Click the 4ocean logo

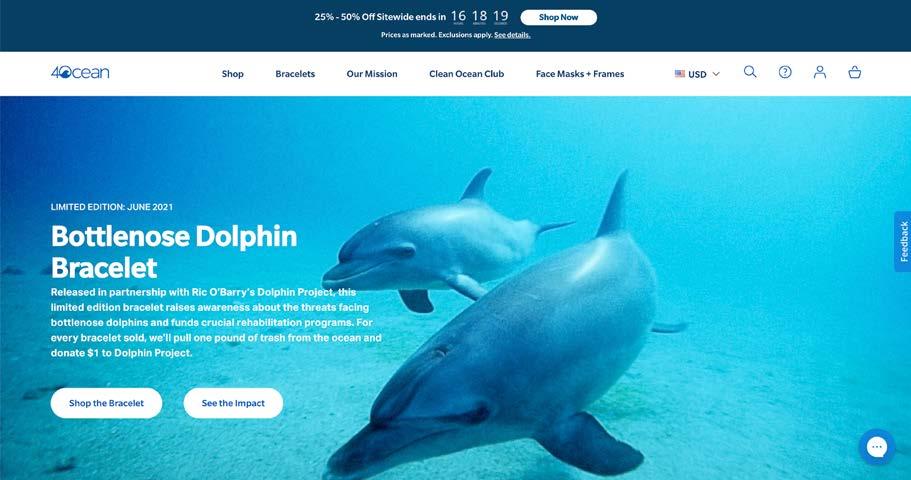coord(80,73)
